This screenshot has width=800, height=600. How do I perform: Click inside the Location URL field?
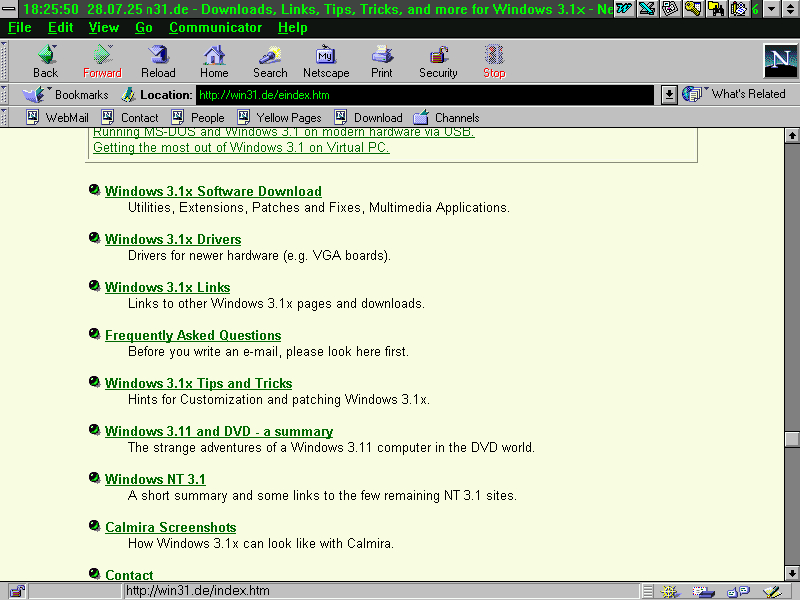(420, 95)
